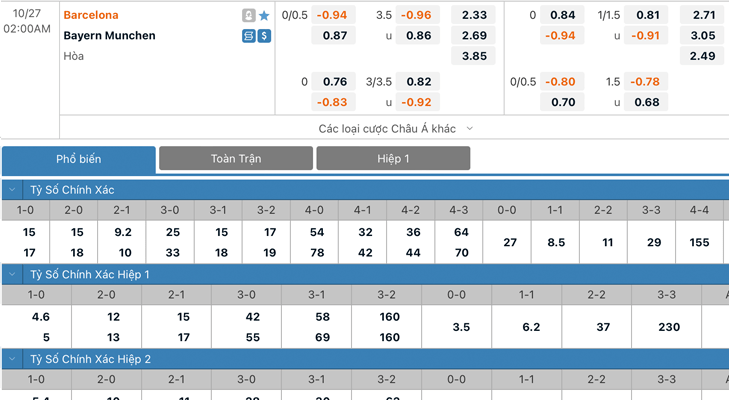This screenshot has height=400, width=729.
Task: Select 1-1 full match odds 8.5
Action: pos(556,242)
